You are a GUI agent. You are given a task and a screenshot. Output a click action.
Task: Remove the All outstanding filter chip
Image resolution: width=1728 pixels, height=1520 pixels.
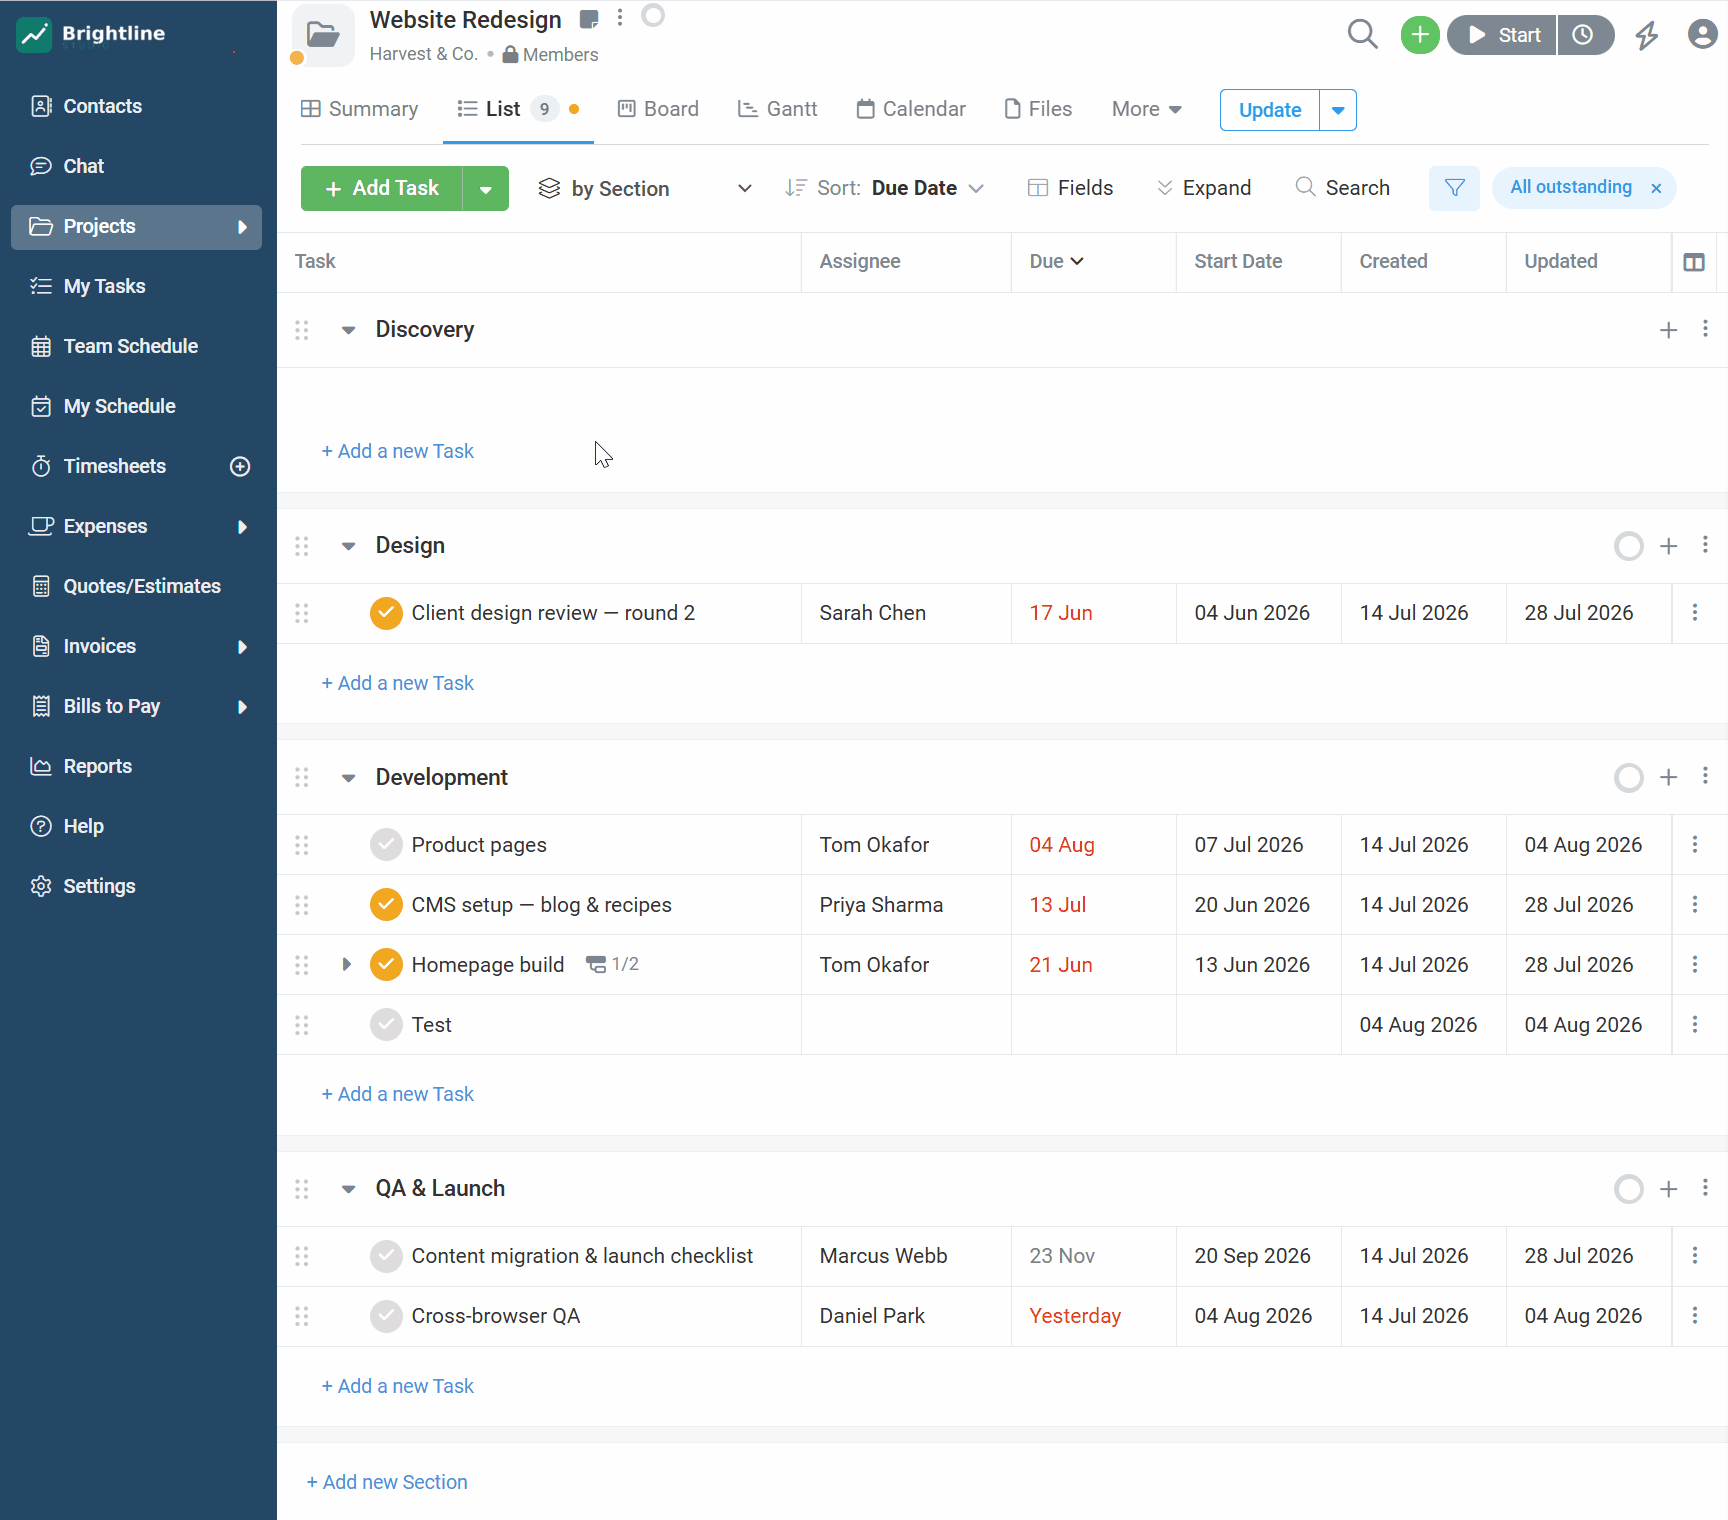coord(1656,188)
